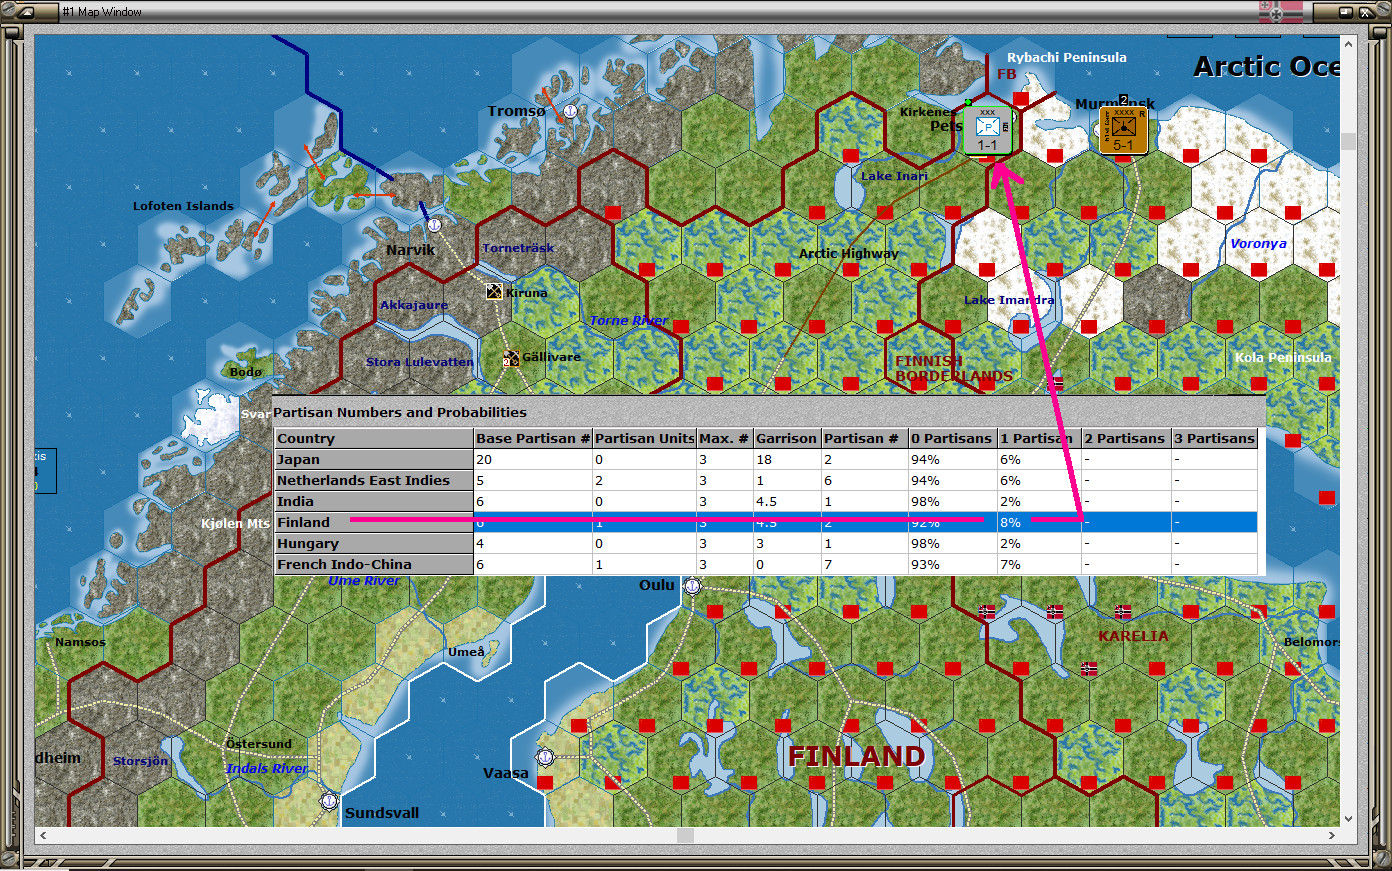This screenshot has width=1392, height=871.
Task: Click the Torne River map label
Action: [628, 320]
